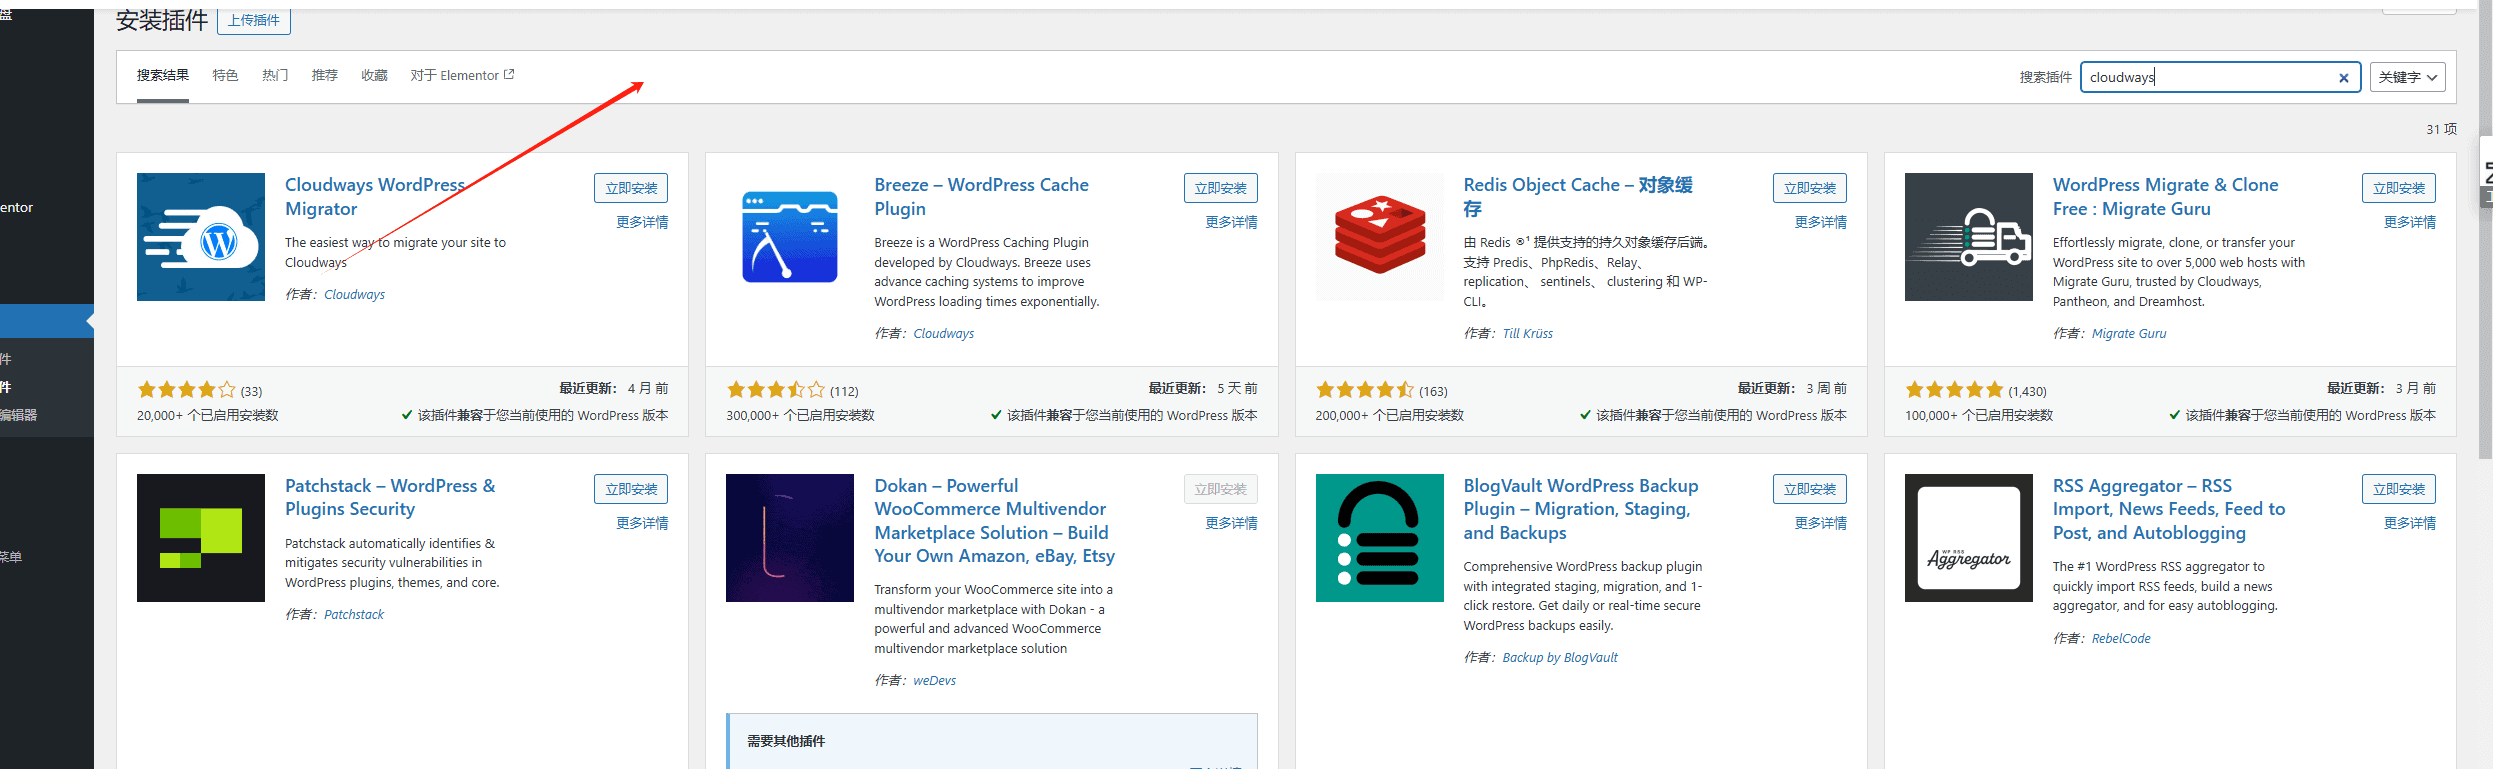Image resolution: width=2493 pixels, height=769 pixels.
Task: Open 更多详情 for BlogVault Backup
Action: (x=1820, y=523)
